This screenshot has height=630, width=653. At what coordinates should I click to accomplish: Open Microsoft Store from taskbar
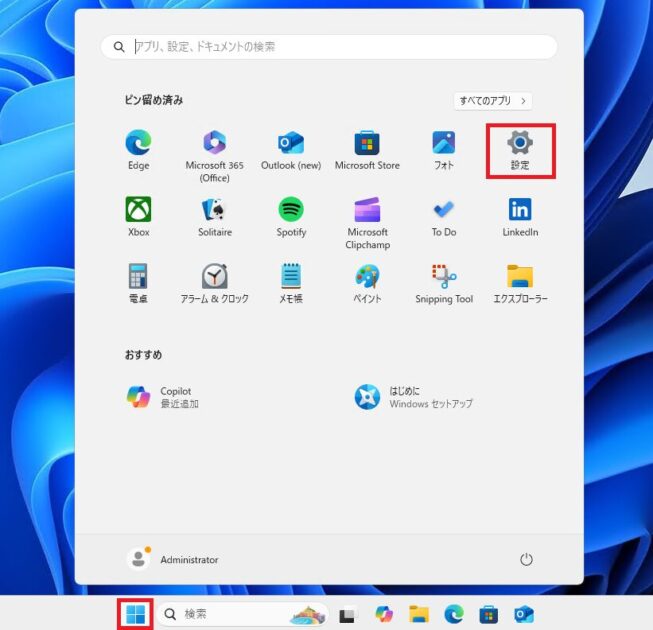click(x=489, y=615)
